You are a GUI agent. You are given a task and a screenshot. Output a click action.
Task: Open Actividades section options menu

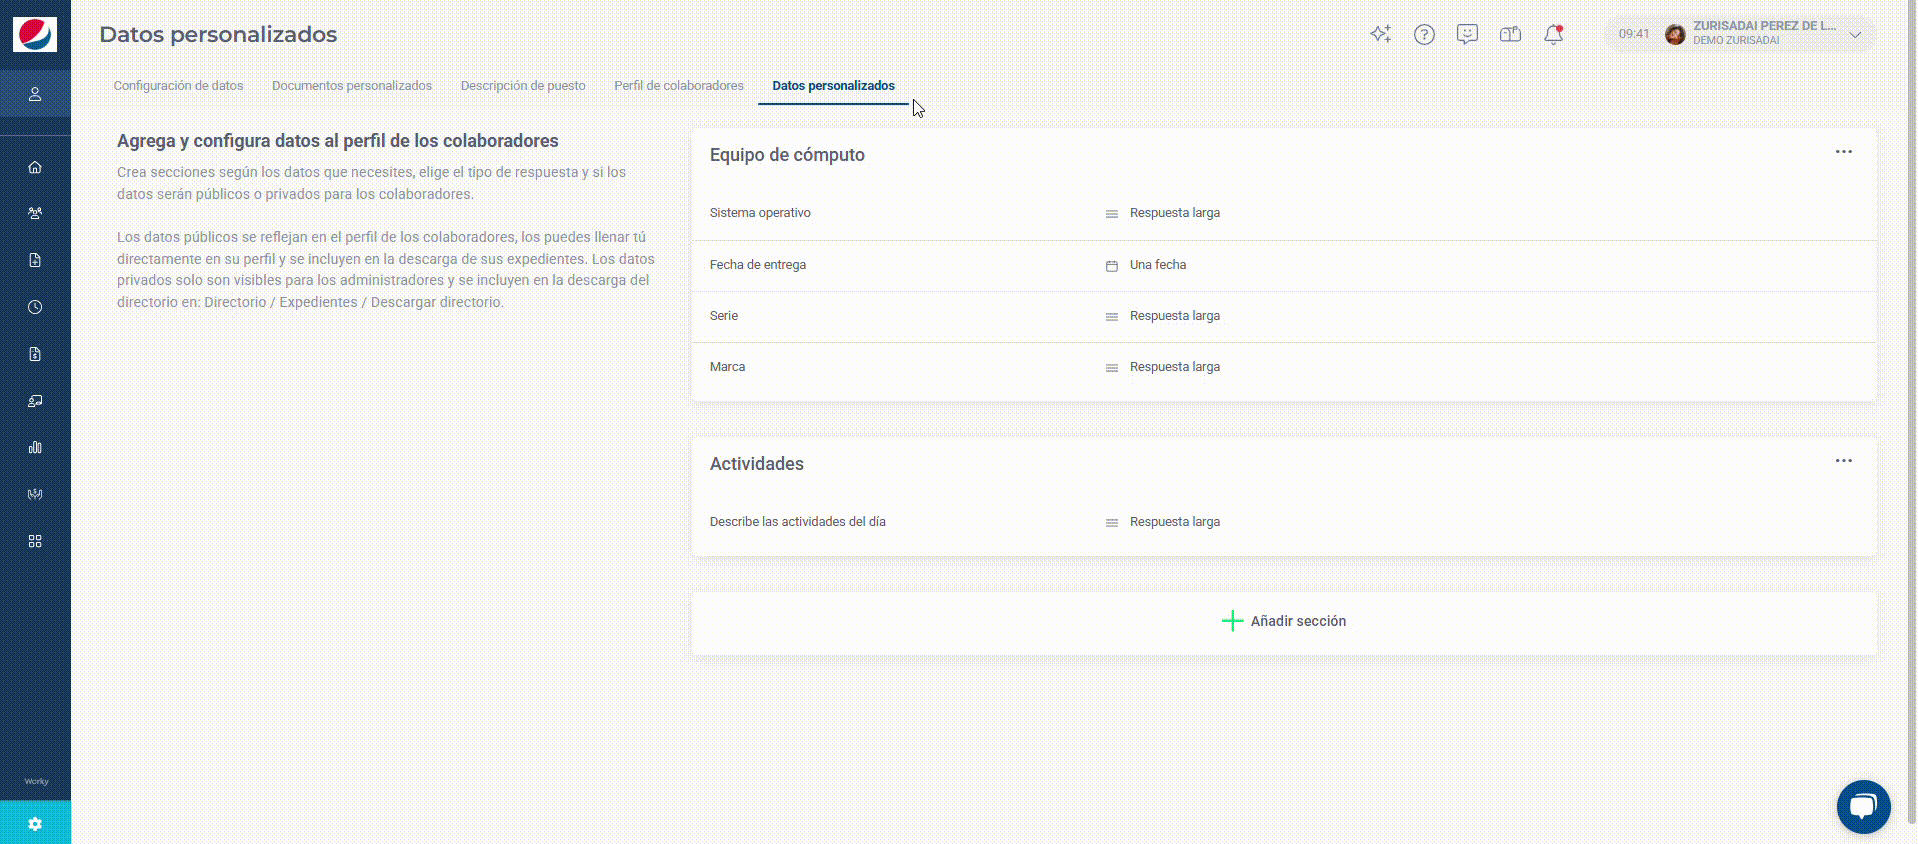(x=1843, y=461)
